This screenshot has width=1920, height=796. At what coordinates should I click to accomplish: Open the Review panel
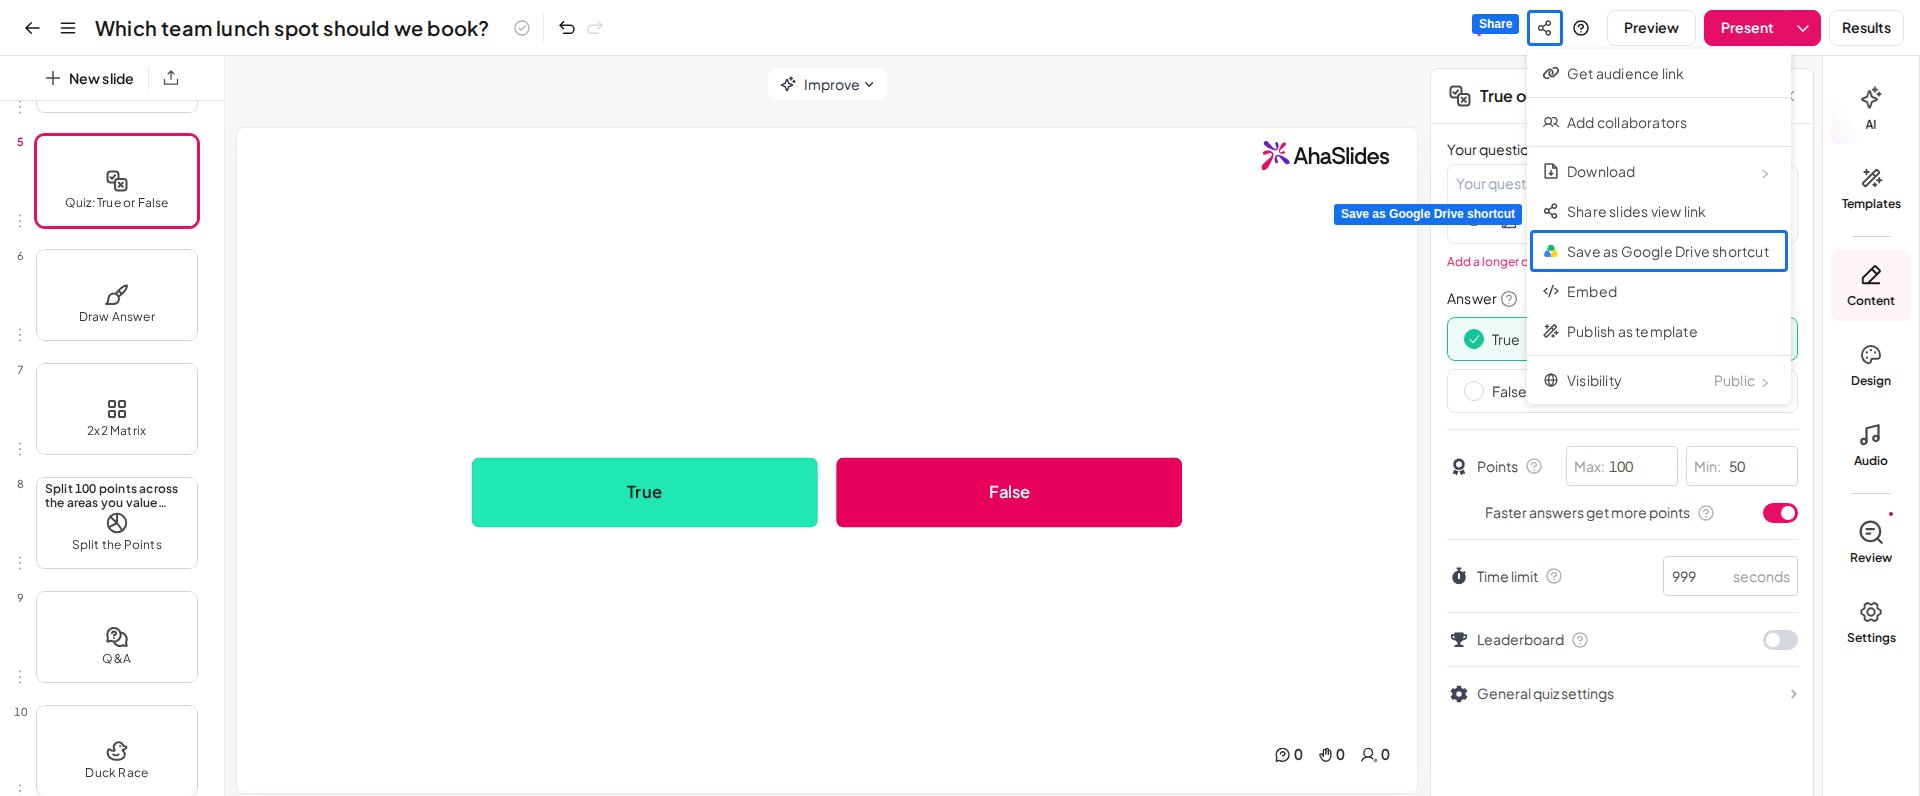click(x=1871, y=543)
